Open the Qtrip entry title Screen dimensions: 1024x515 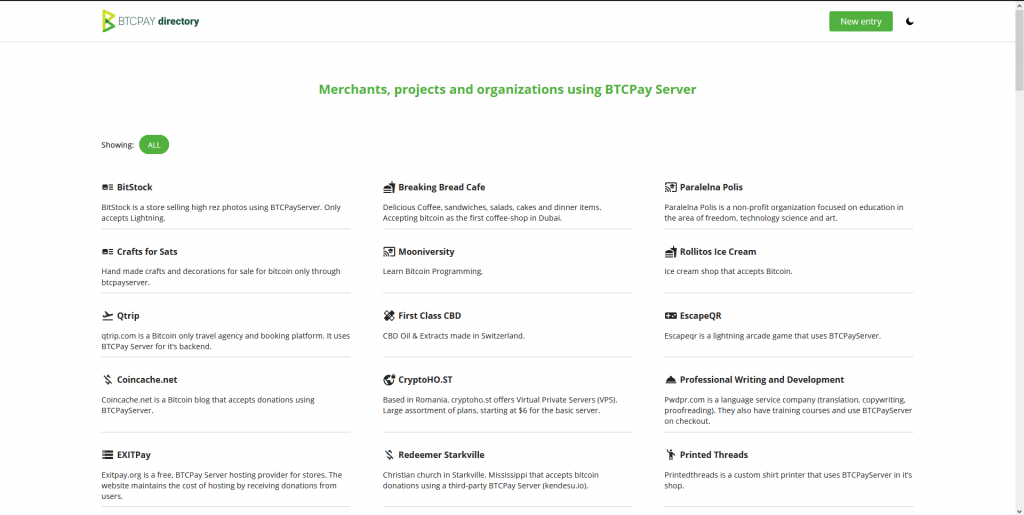[x=128, y=316]
